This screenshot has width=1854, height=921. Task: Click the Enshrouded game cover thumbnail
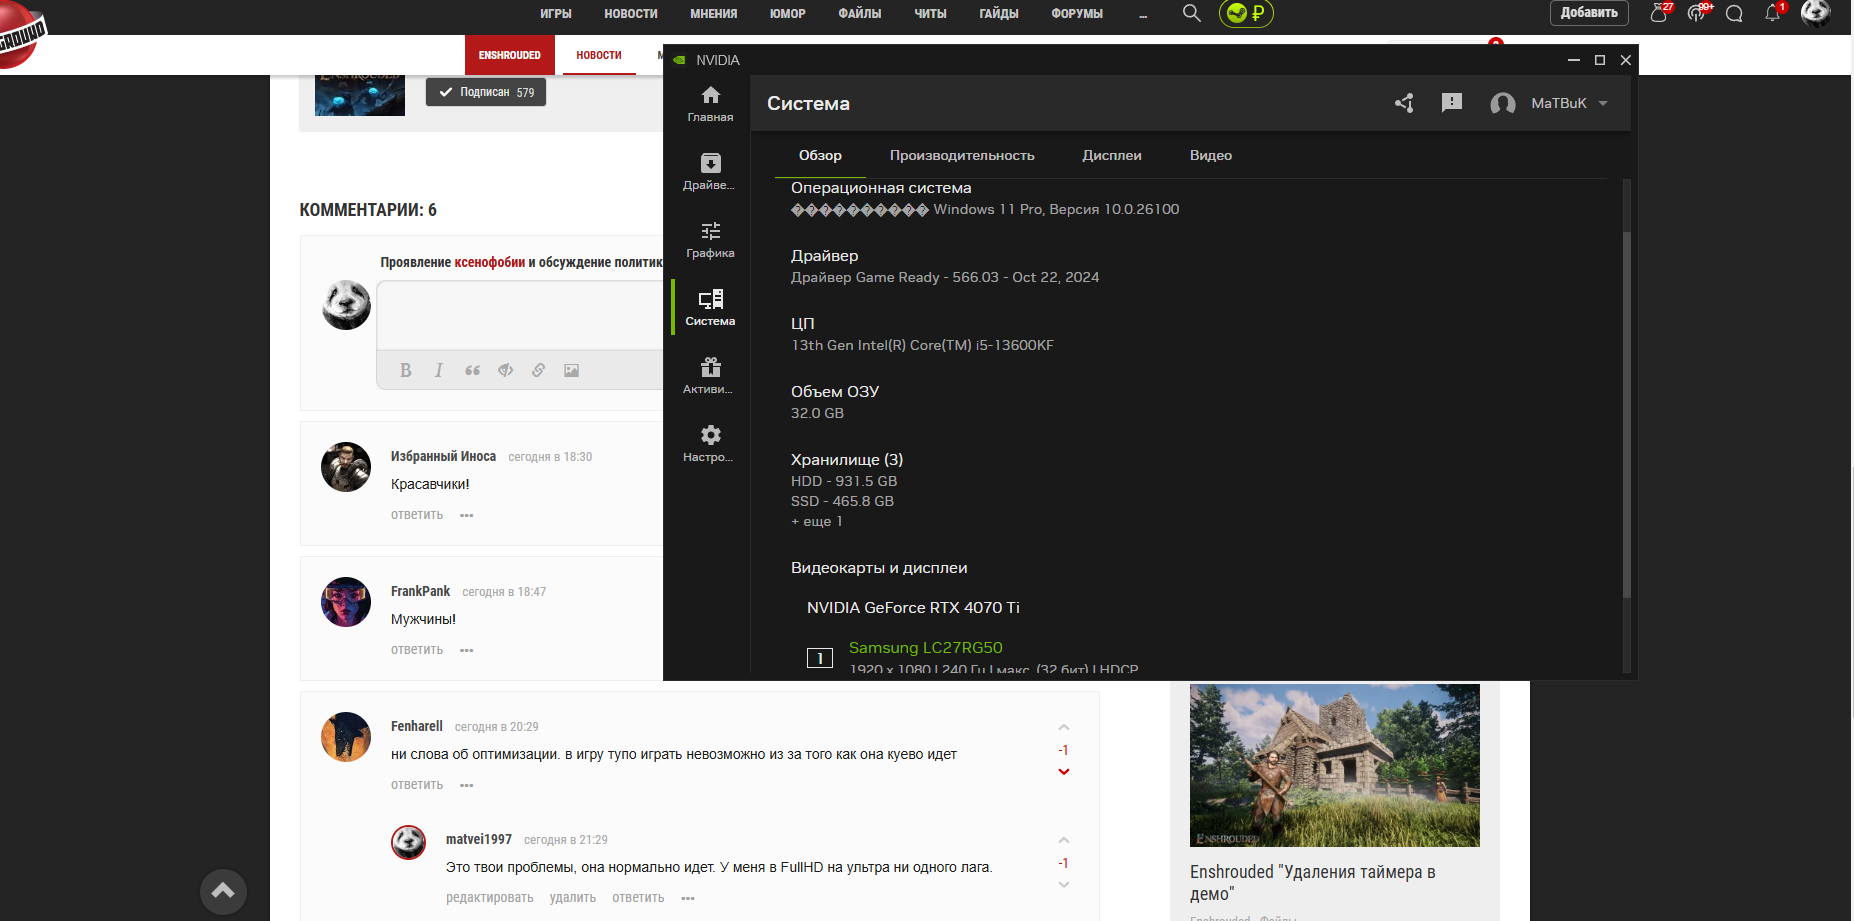360,95
